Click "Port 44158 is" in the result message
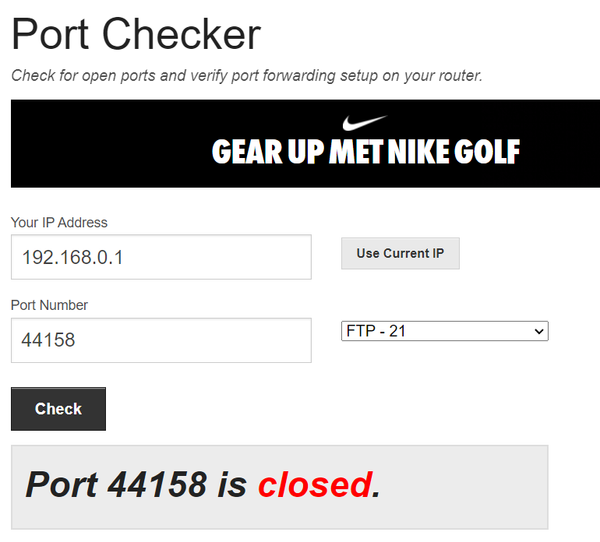Screen dimensions: 600x542 click(x=136, y=485)
